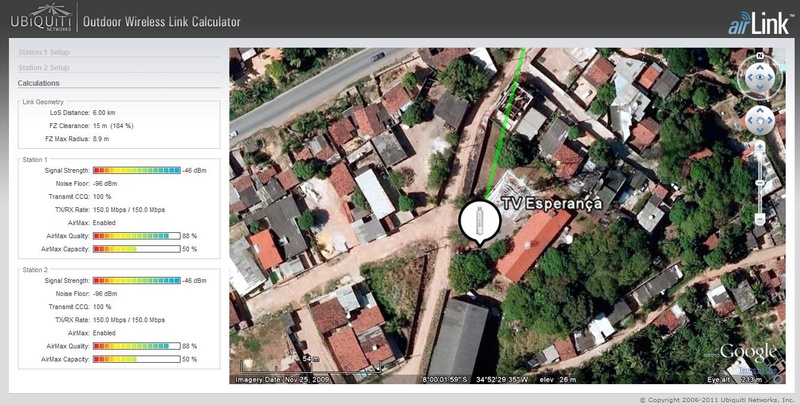This screenshot has height=405, width=800.
Task: Pan map down with hand control arrow
Action: (x=760, y=131)
